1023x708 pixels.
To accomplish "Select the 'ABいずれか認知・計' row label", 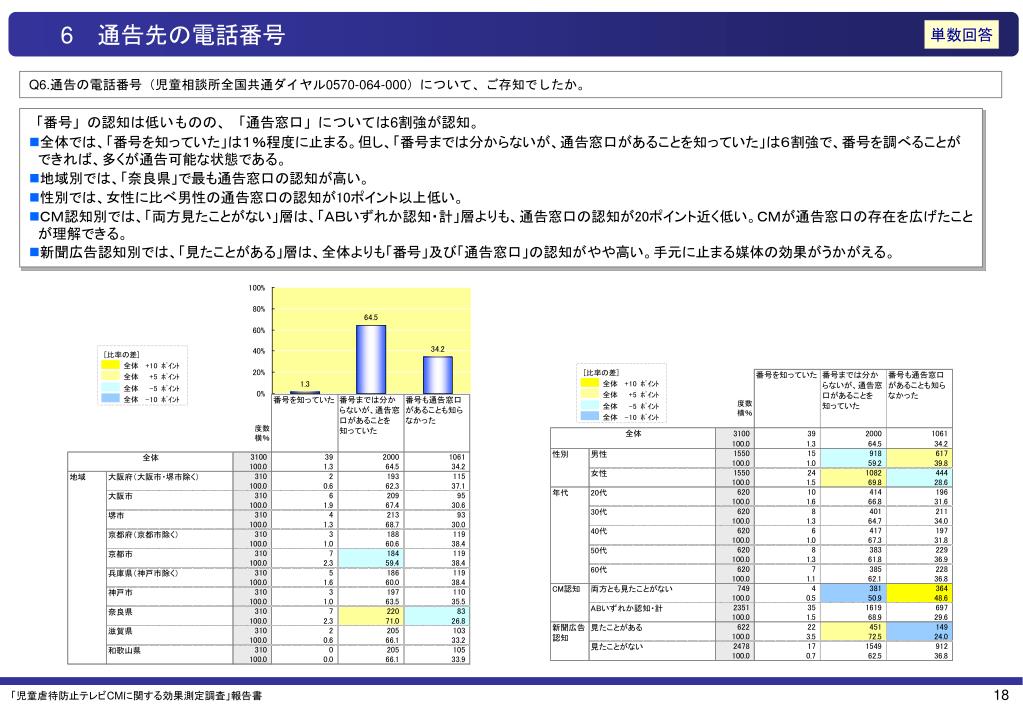I will [x=626, y=608].
